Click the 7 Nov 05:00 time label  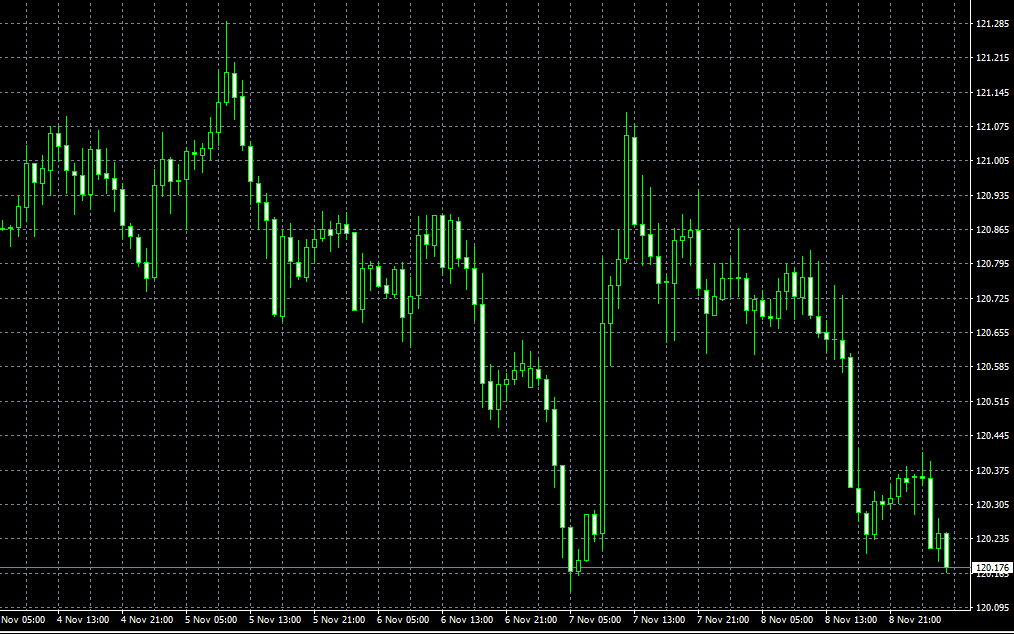pos(595,620)
